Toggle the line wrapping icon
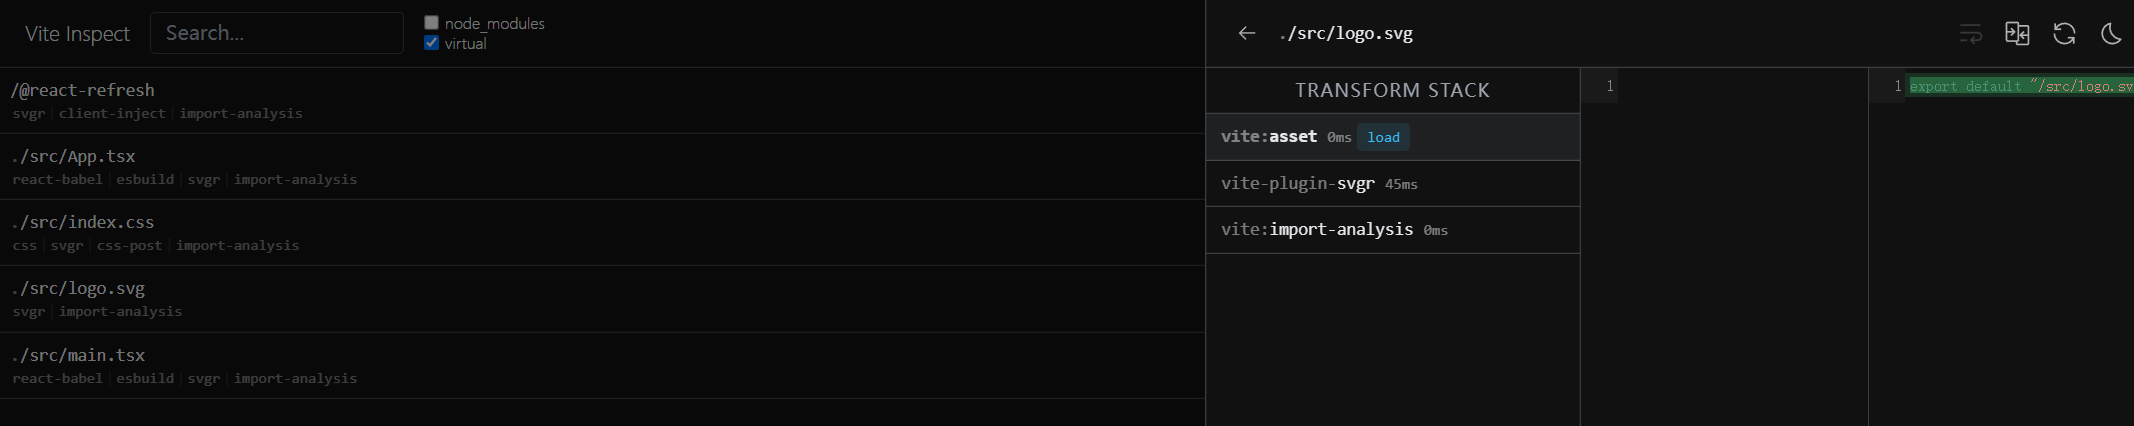 [1970, 33]
